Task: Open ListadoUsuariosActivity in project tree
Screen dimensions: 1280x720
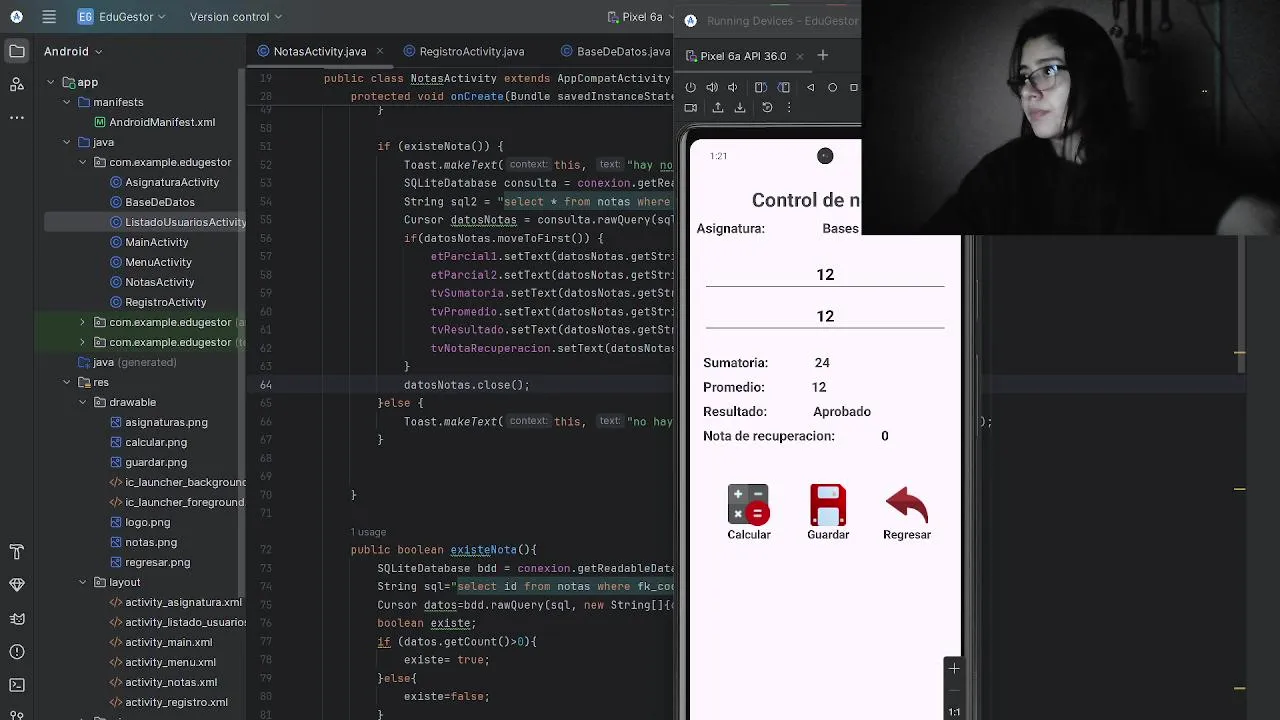Action: (x=177, y=222)
